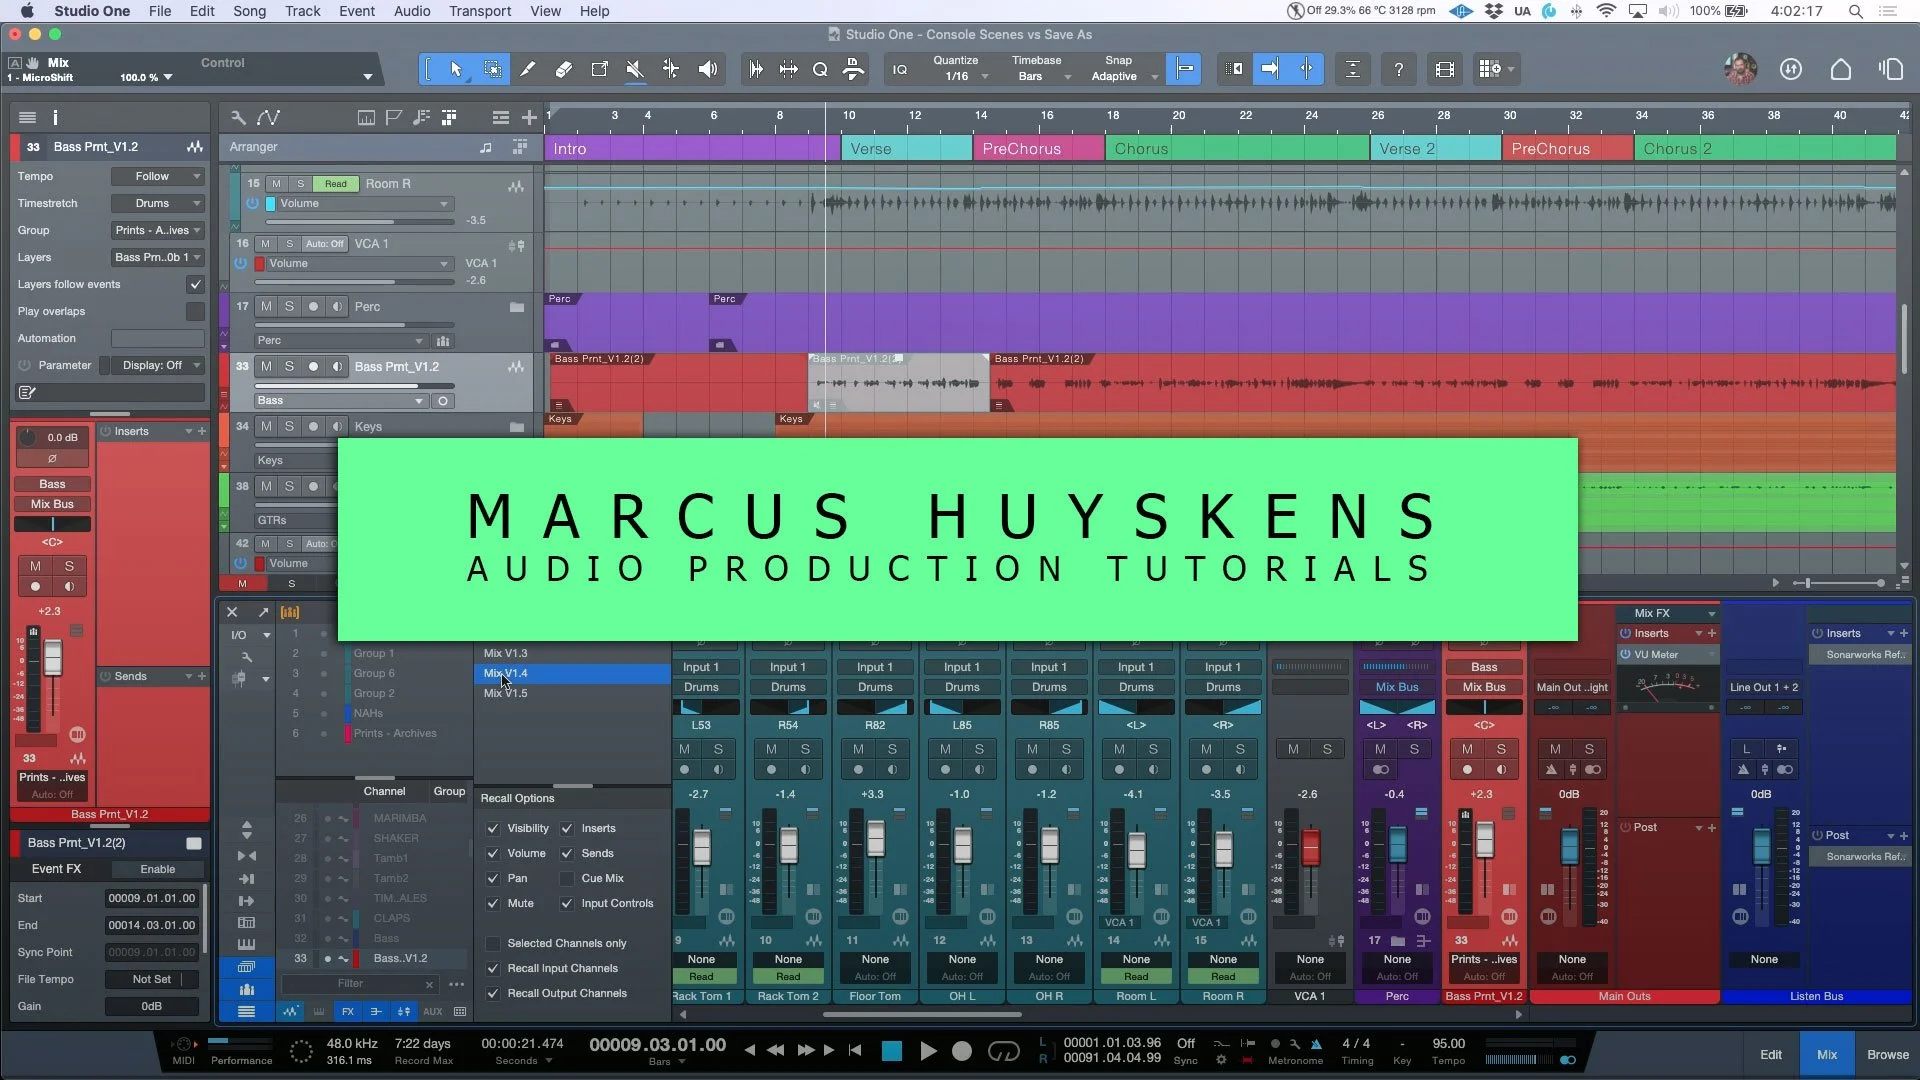Click the Event FX Enable button

point(157,869)
